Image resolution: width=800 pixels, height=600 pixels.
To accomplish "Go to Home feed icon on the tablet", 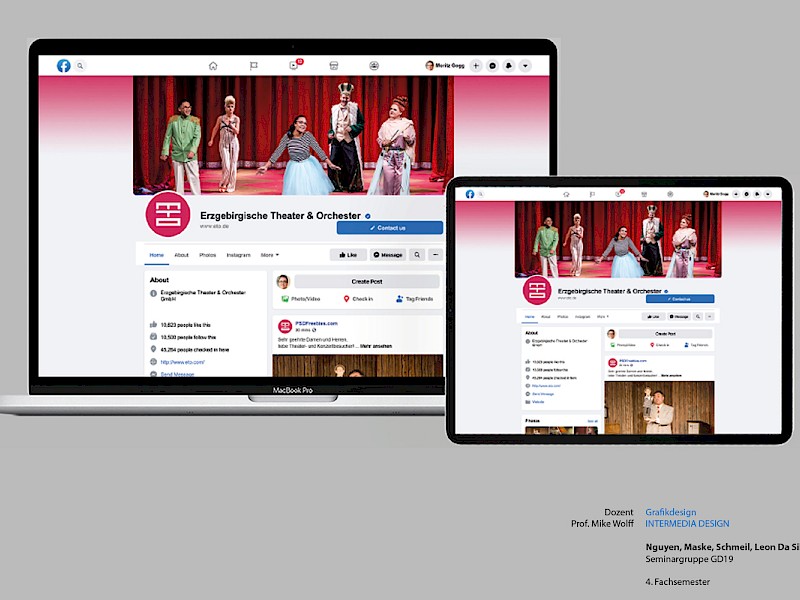I will coord(566,194).
